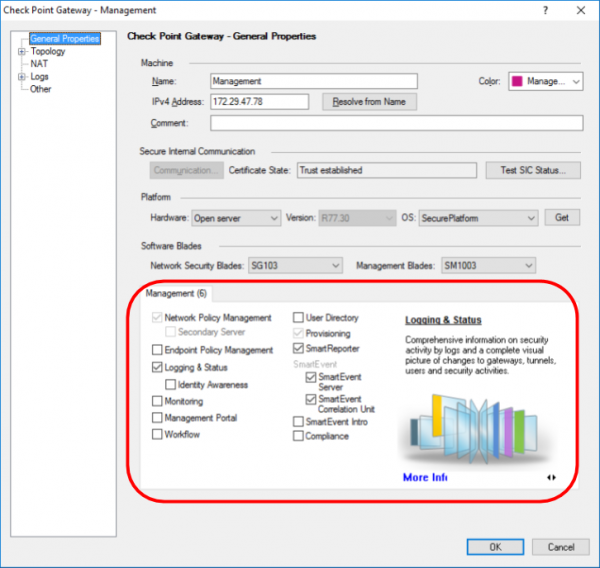Click the help question mark icon

[x=544, y=10]
